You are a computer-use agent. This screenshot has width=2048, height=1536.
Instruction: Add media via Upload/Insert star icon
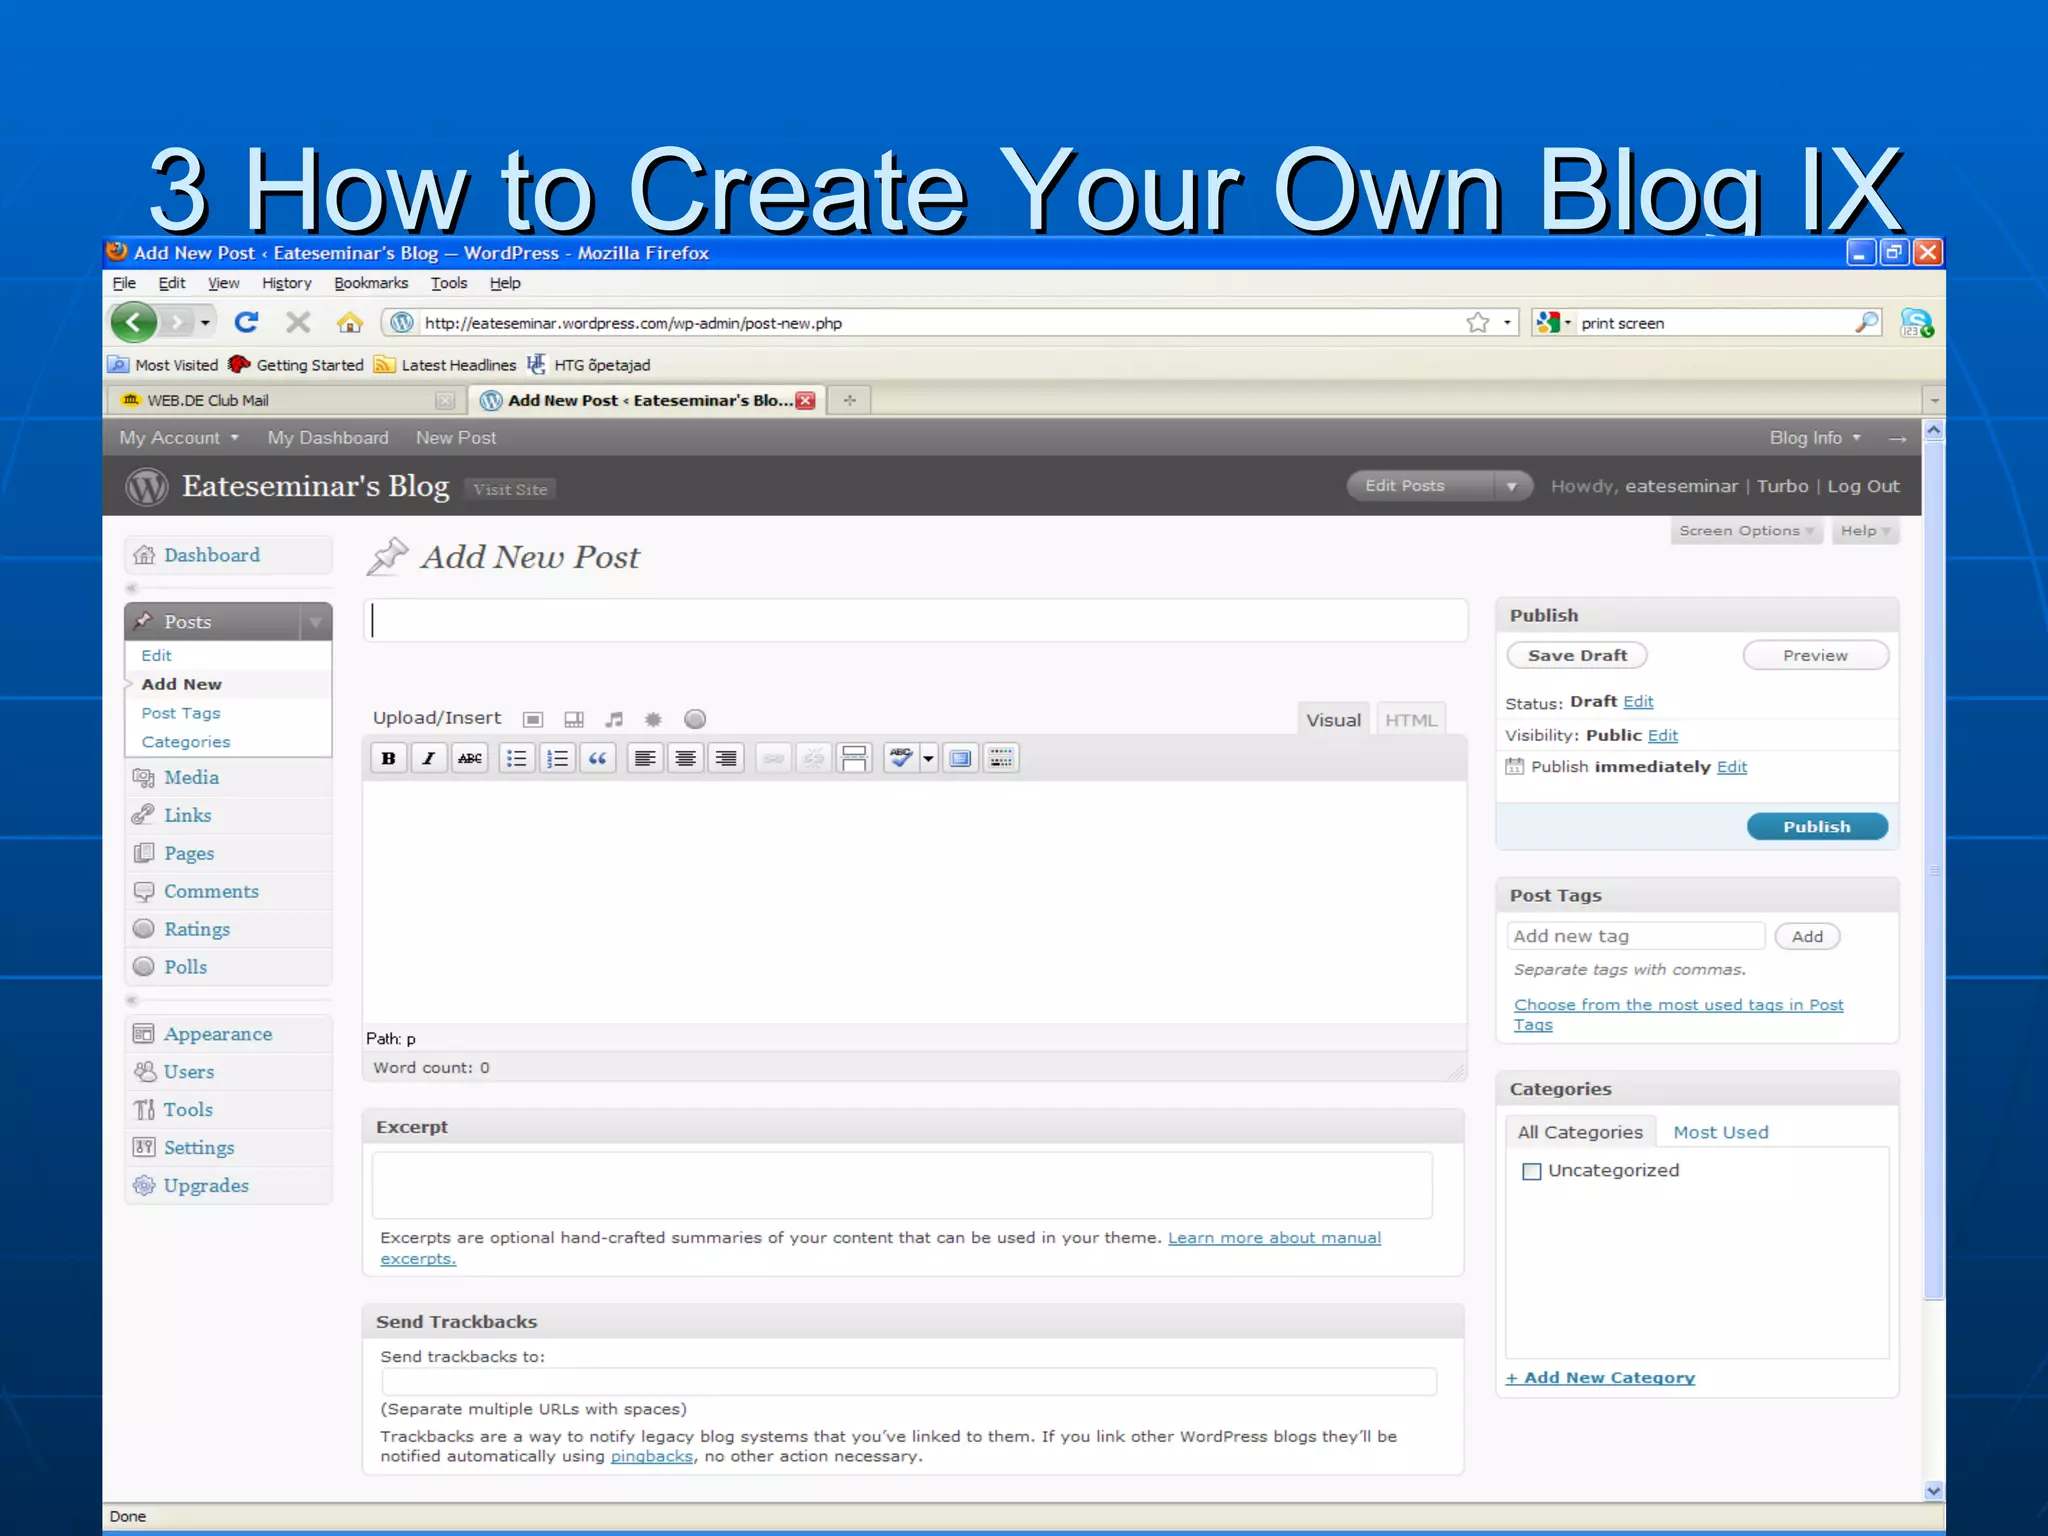[653, 719]
